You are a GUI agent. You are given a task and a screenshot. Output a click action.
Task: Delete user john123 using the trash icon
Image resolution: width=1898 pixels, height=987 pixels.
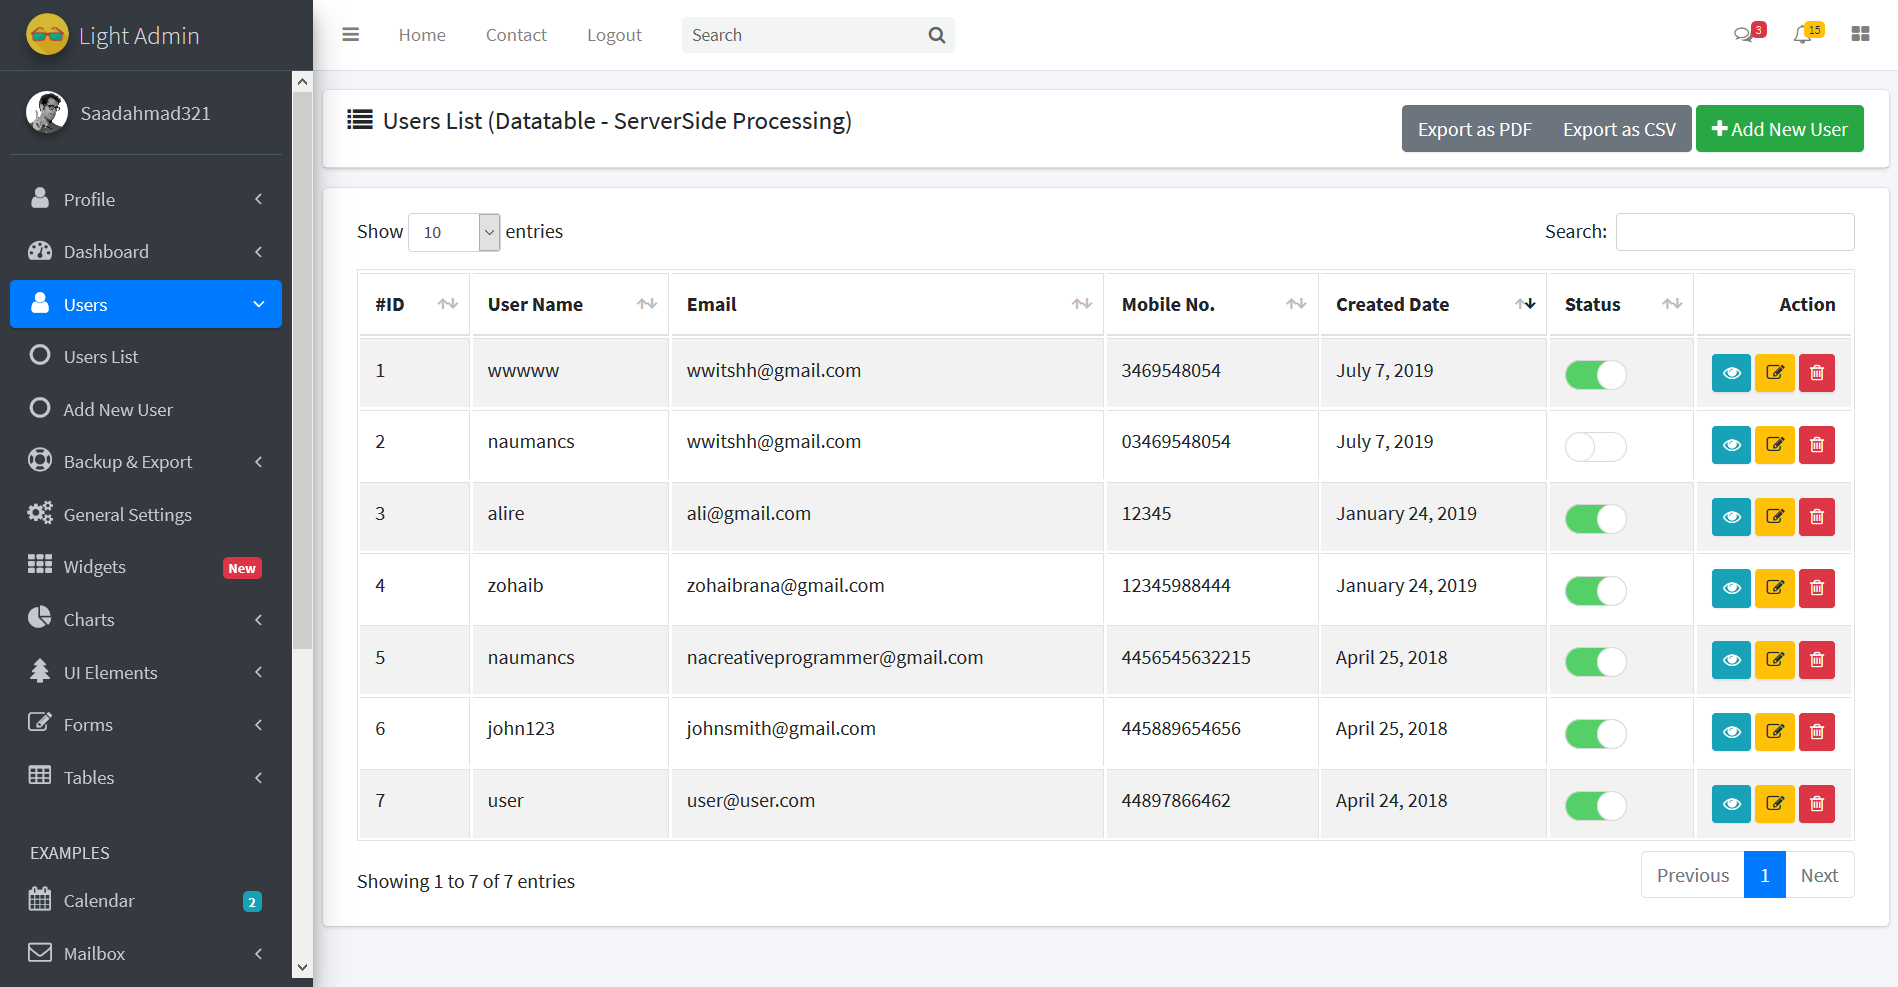pos(1817,731)
